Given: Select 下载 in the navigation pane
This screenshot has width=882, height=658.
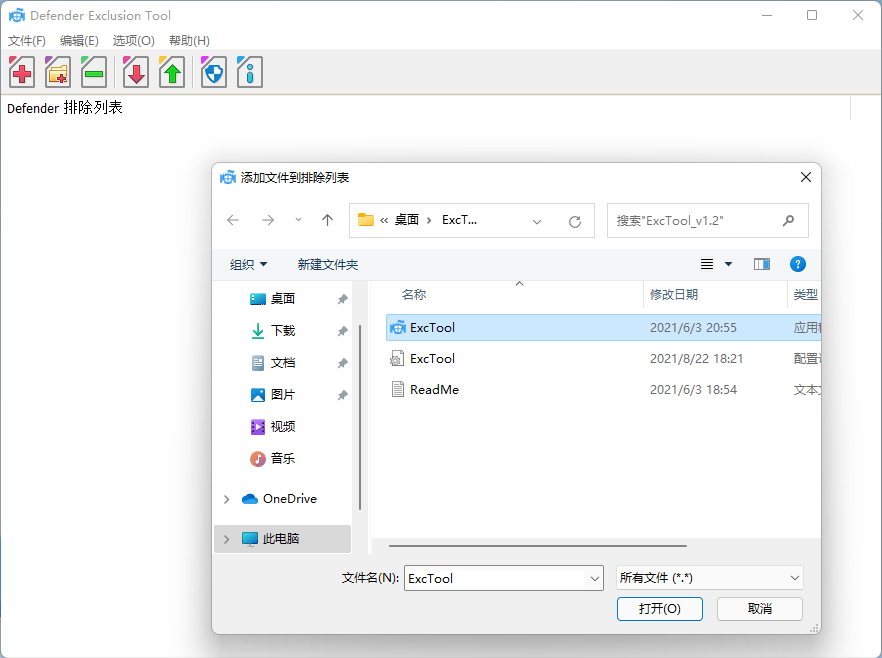Looking at the screenshot, I should click(282, 331).
